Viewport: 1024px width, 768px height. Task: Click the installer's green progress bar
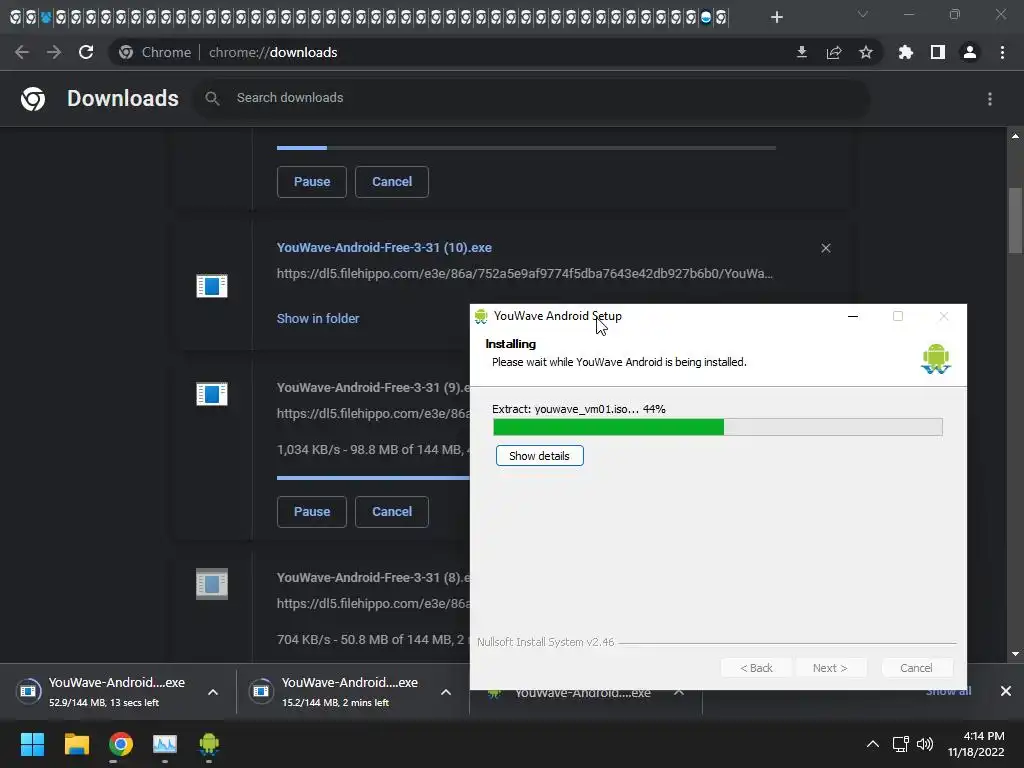(718, 427)
